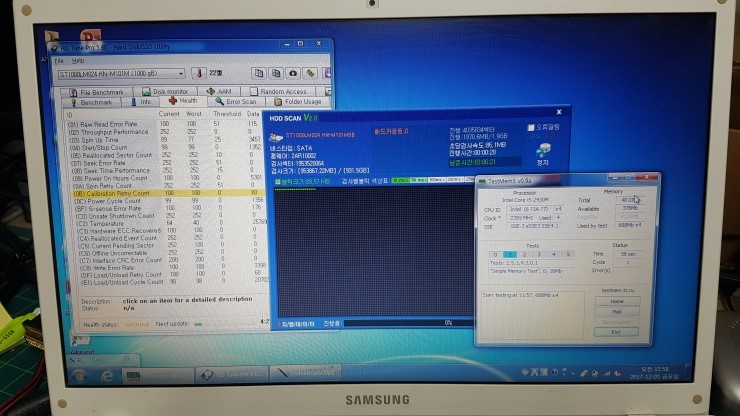Switch to the Disk monitor tab

pyautogui.click(x=165, y=92)
